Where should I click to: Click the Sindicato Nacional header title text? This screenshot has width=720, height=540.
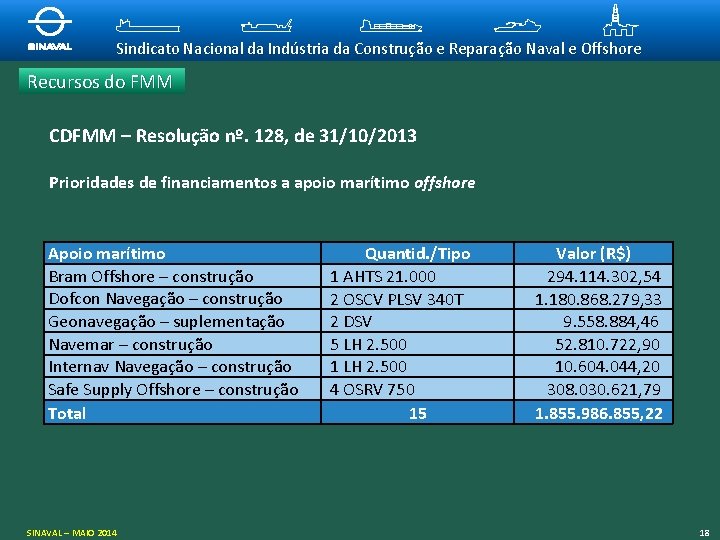378,49
